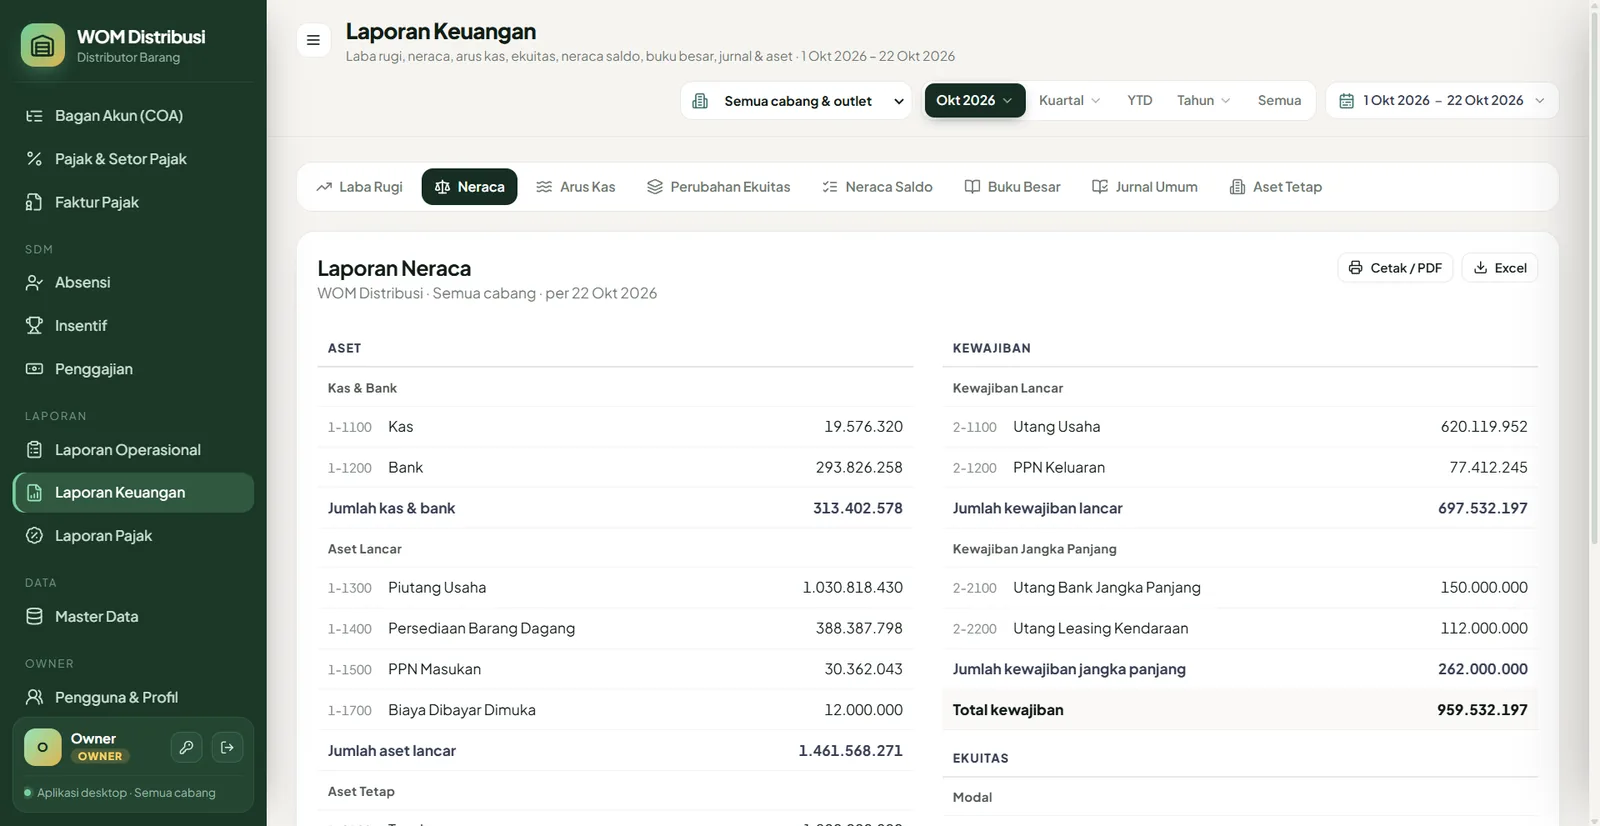The height and width of the screenshot is (826, 1600).
Task: Click the Penggajian banknote icon
Action: [x=34, y=368]
